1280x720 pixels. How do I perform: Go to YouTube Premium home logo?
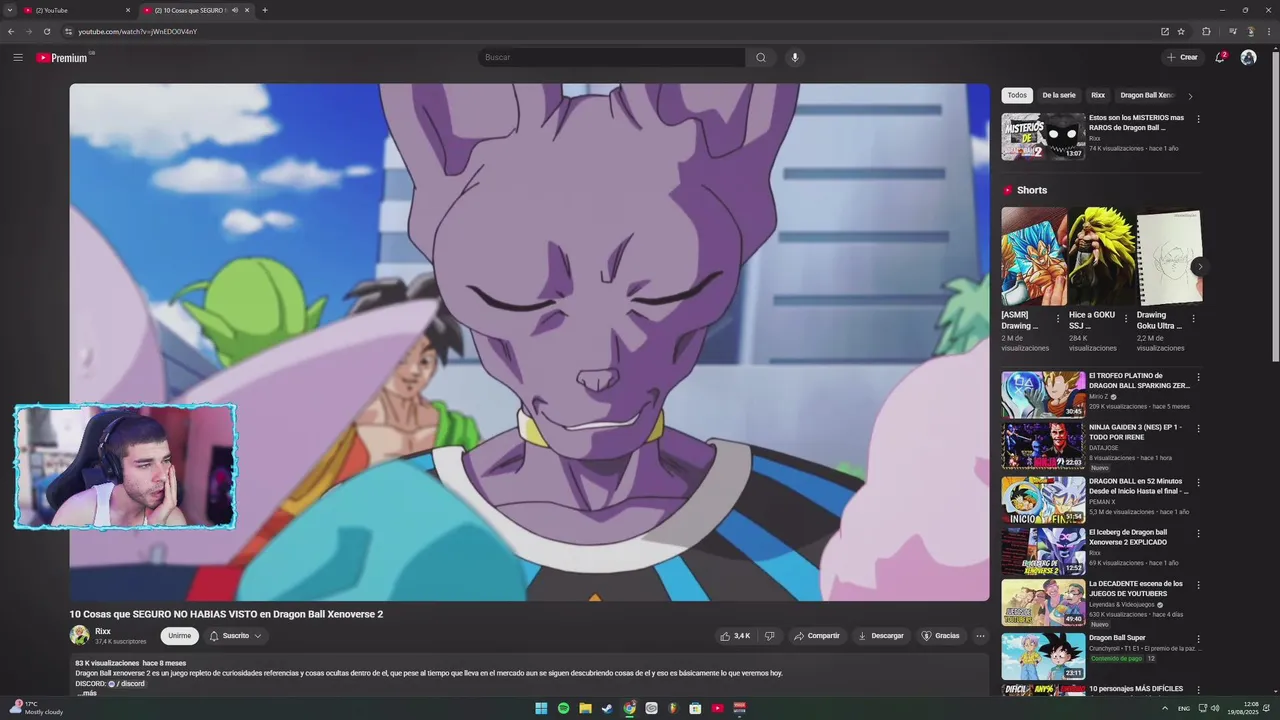[x=63, y=58]
